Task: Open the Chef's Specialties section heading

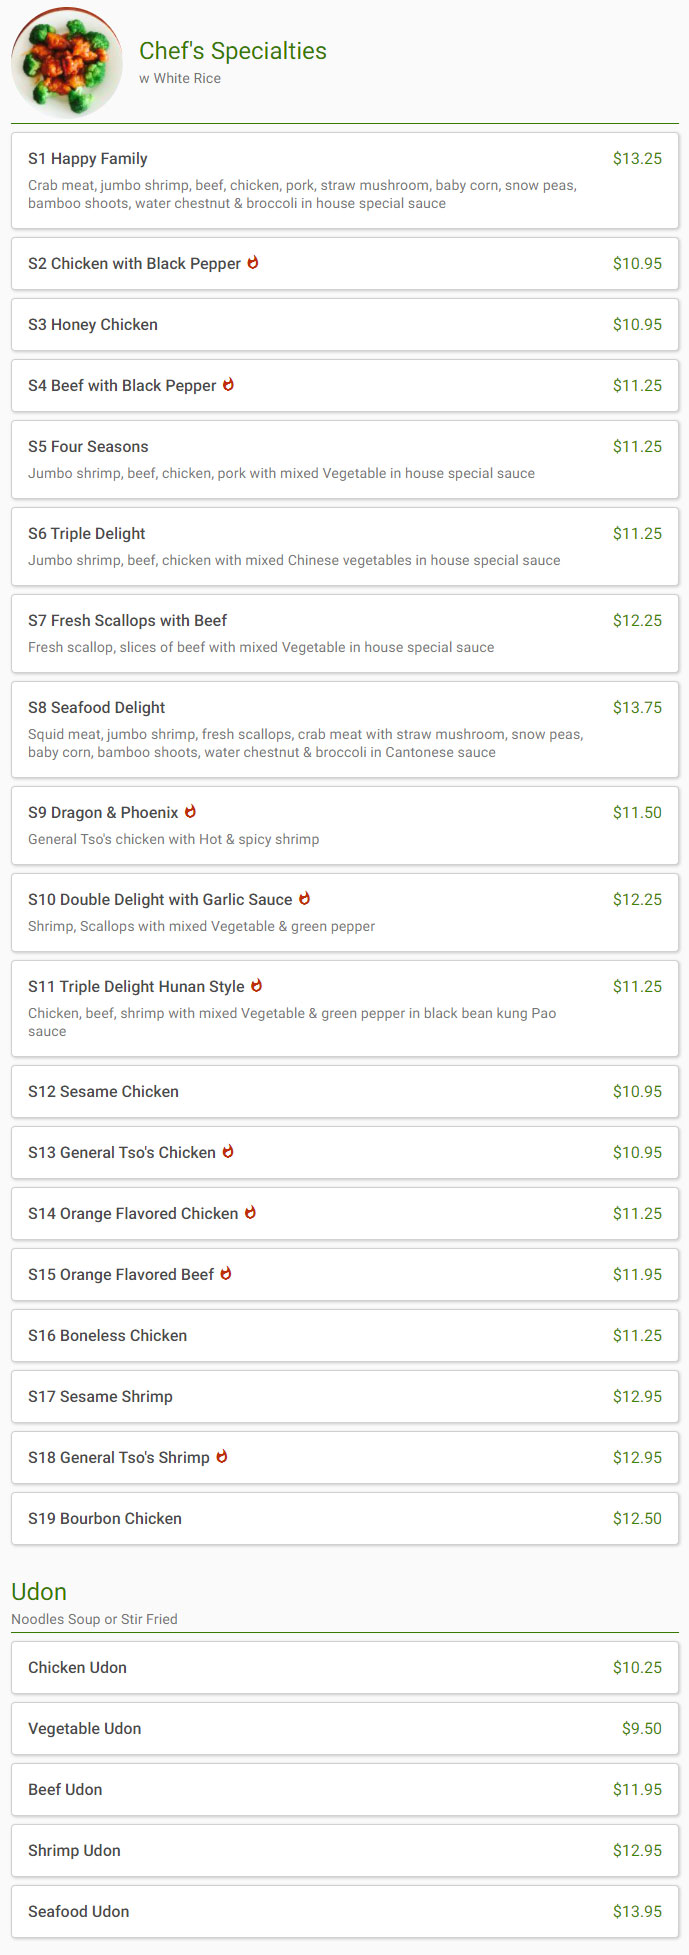Action: click(x=233, y=51)
